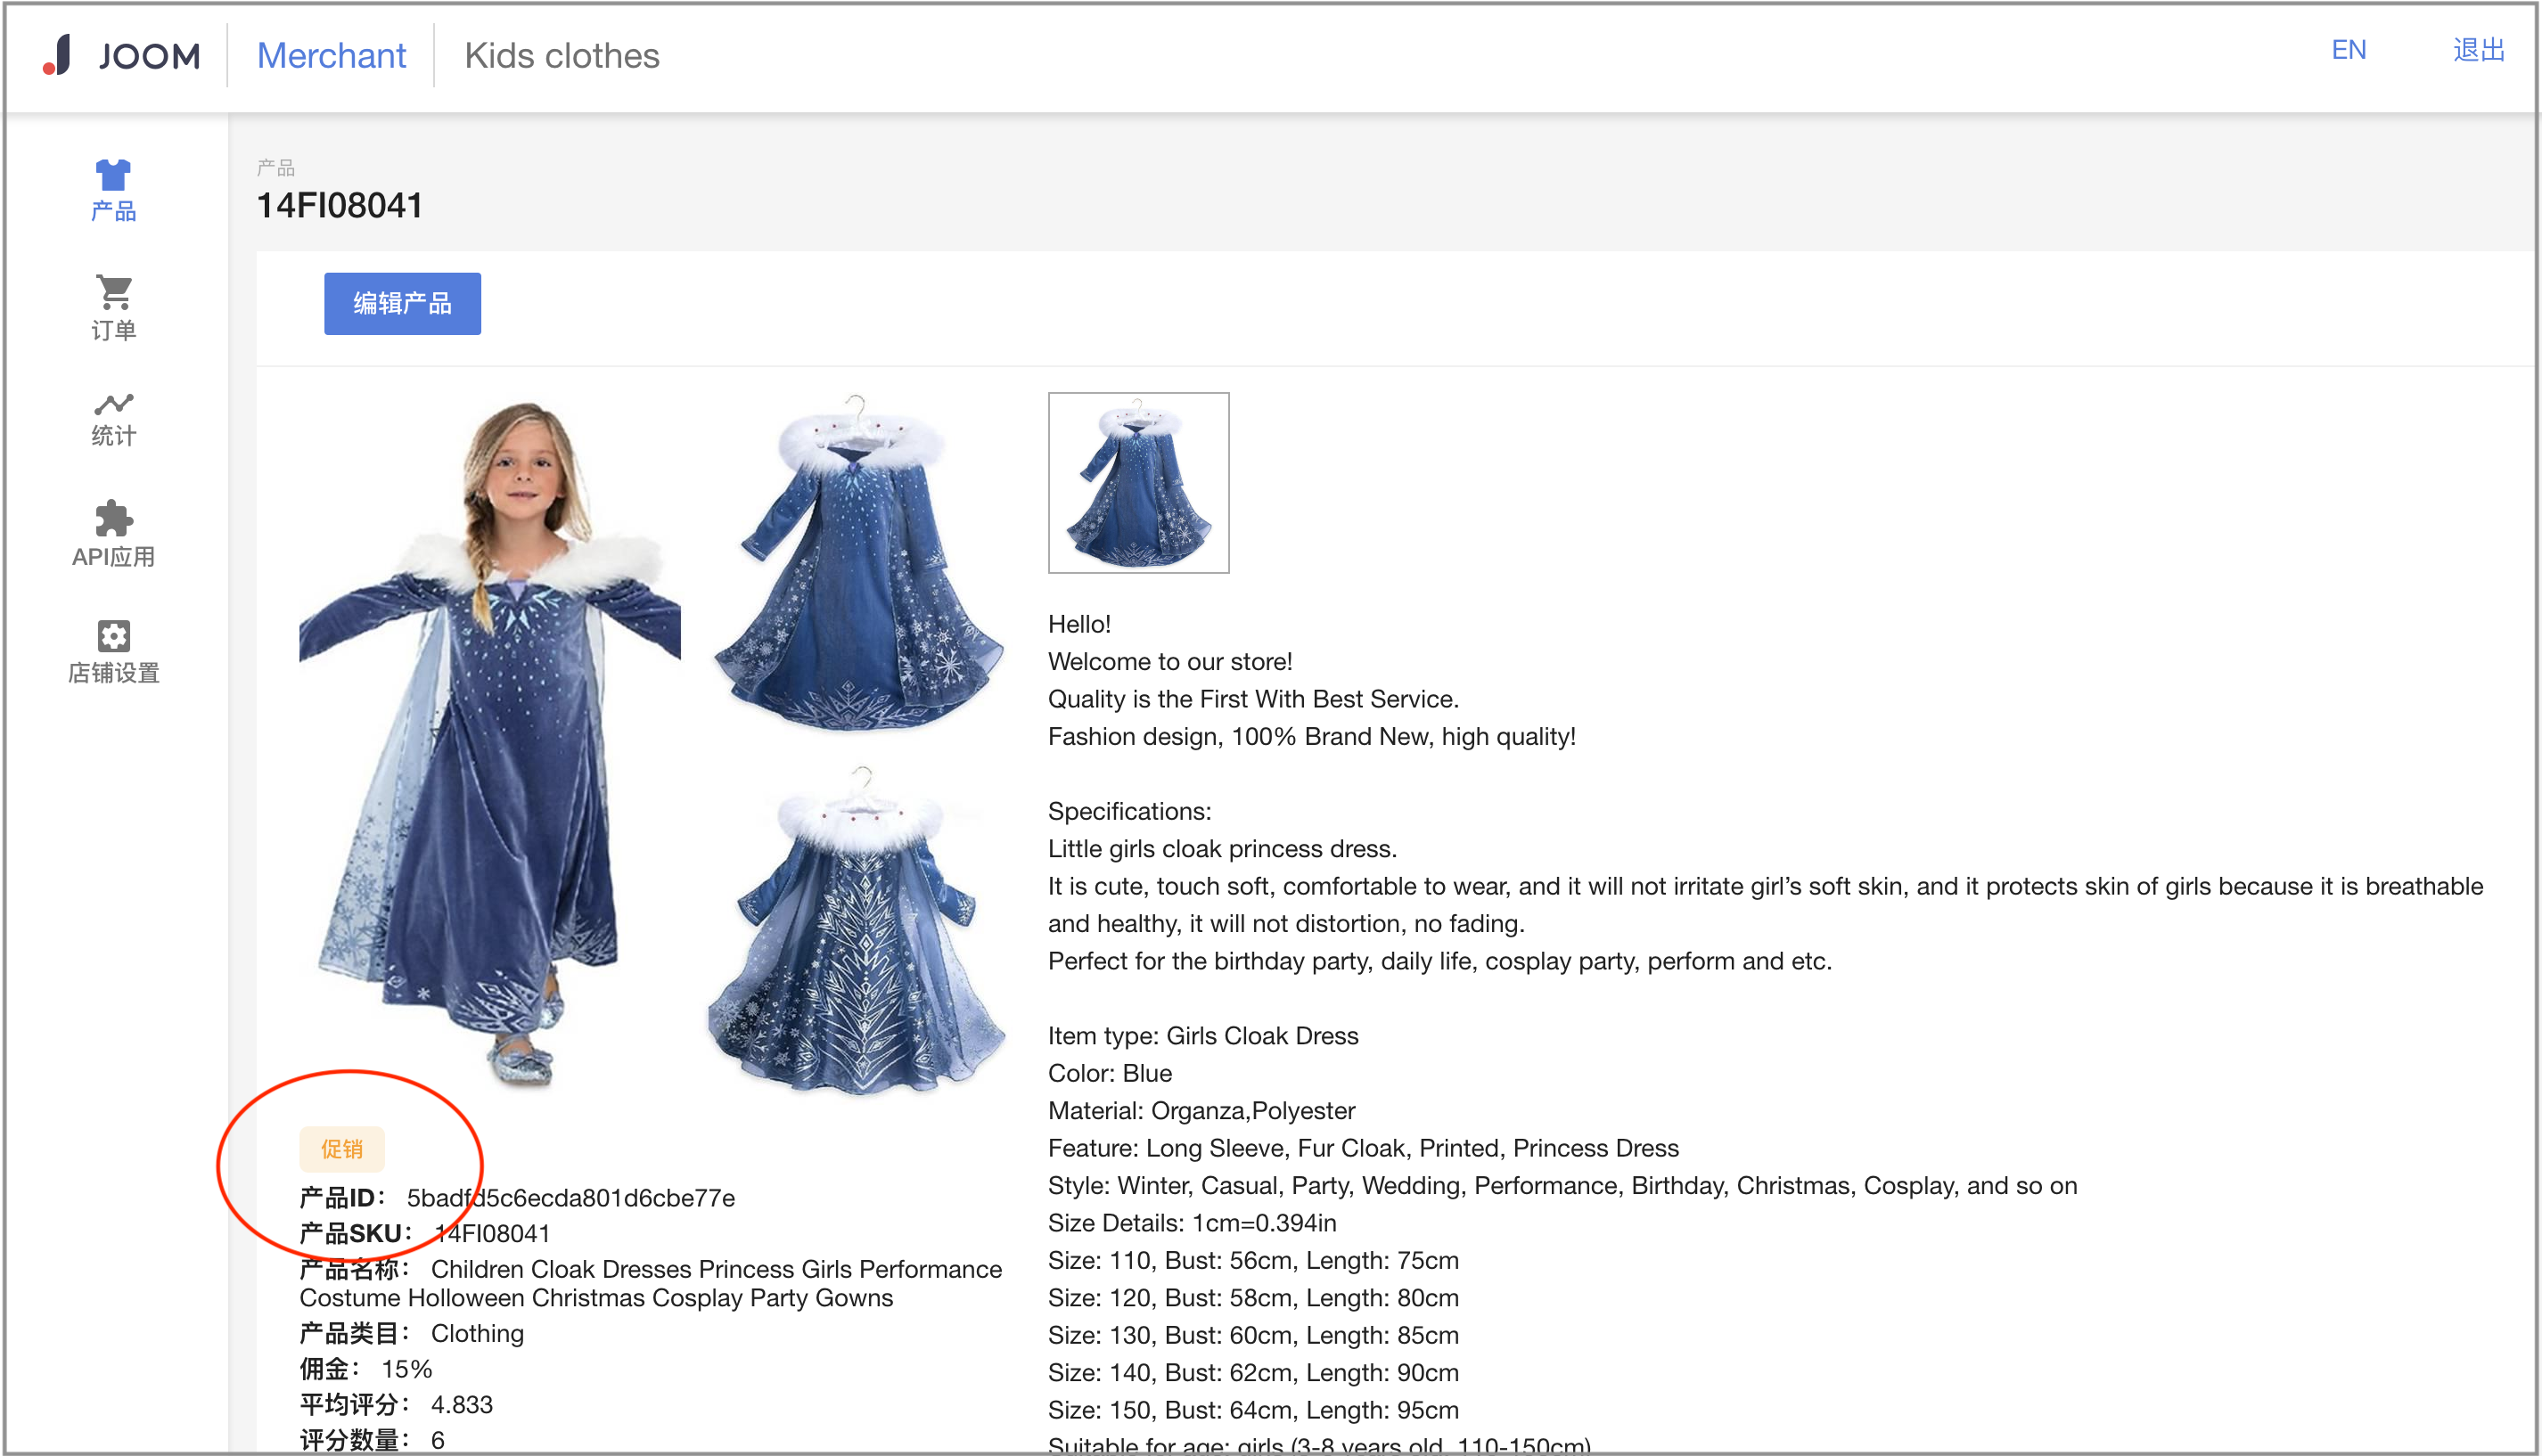Open the API apps puzzle icon
Viewport: 2542px width, 1456px height.
pyautogui.click(x=113, y=518)
